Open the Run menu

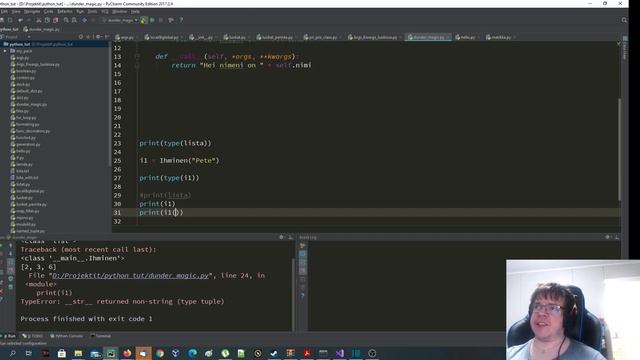point(80,11)
